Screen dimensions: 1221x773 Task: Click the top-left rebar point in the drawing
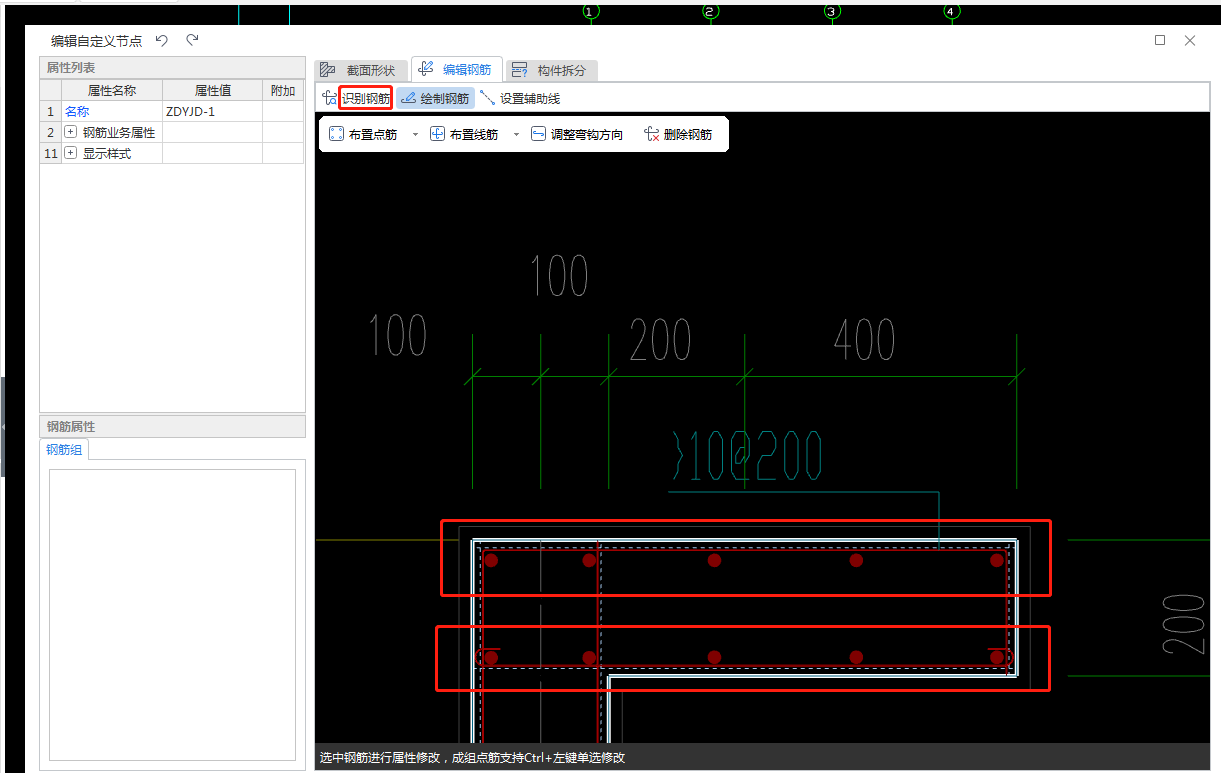491,561
